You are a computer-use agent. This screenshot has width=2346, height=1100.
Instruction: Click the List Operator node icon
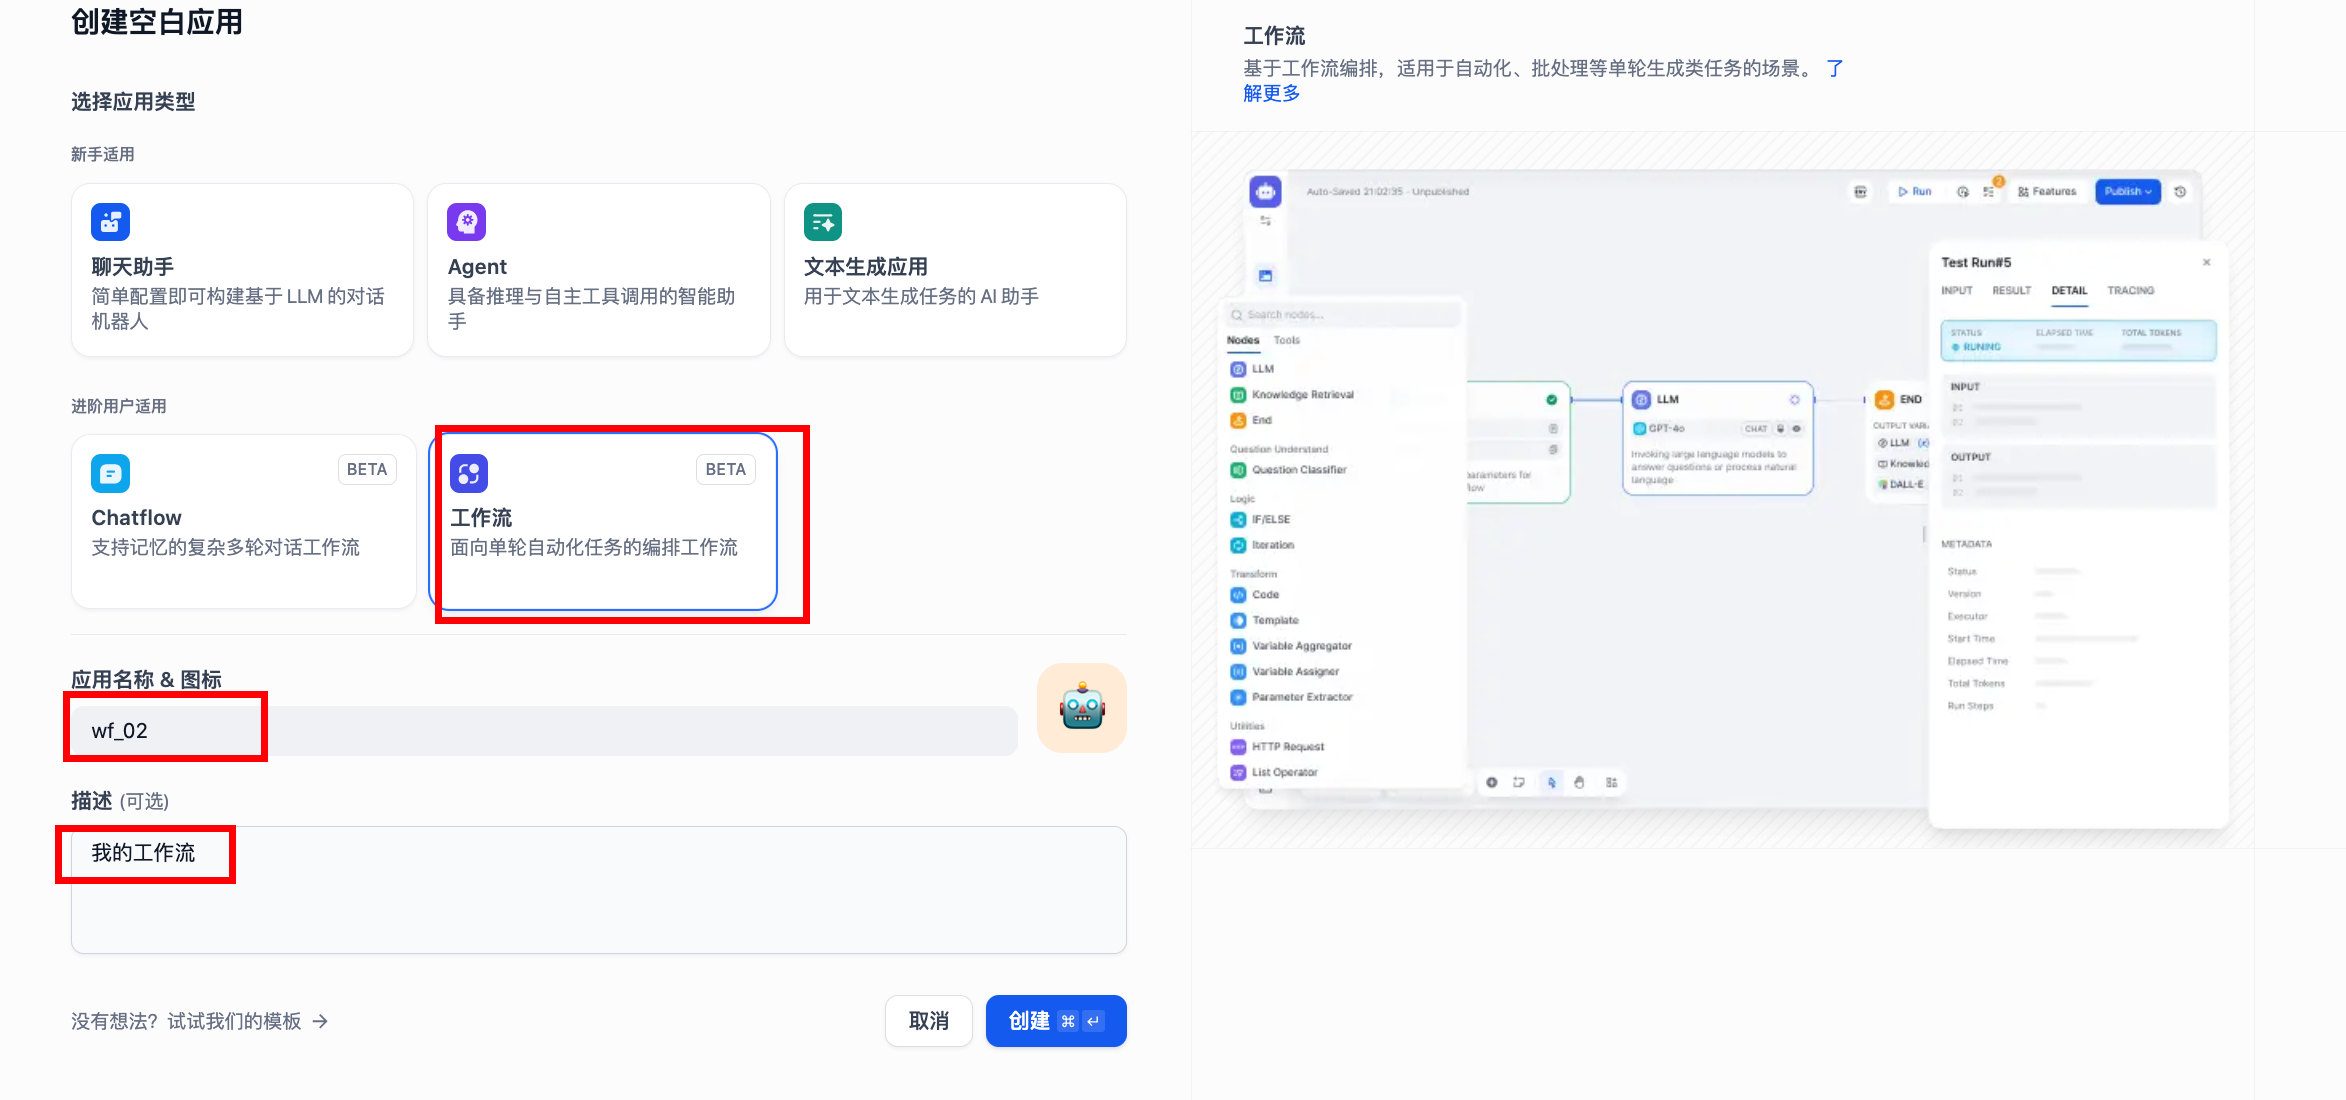click(x=1238, y=773)
